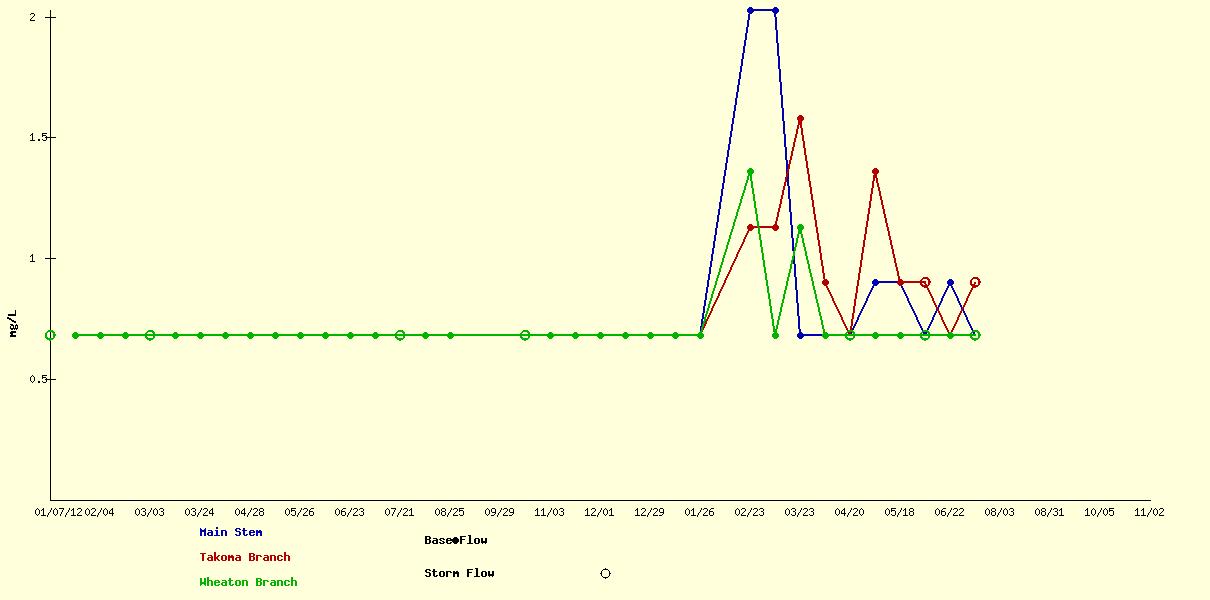Click the Storm Flow open circle legend marker
The width and height of the screenshot is (1210, 600).
605,574
